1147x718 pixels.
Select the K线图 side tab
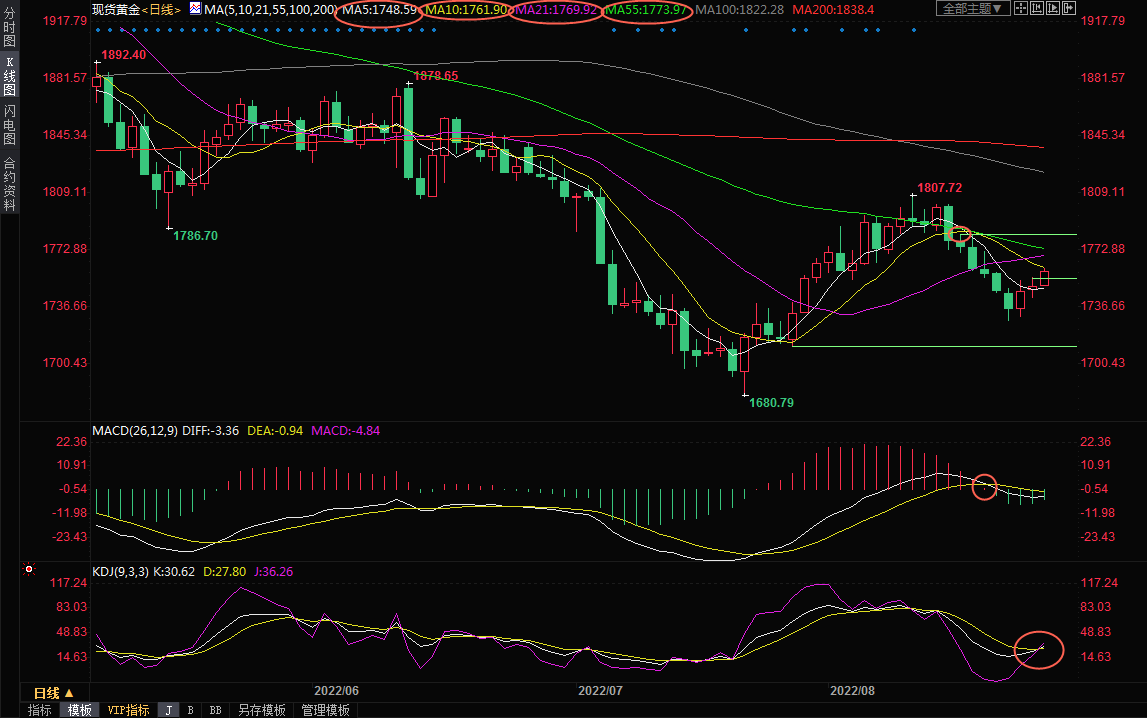pyautogui.click(x=9, y=76)
